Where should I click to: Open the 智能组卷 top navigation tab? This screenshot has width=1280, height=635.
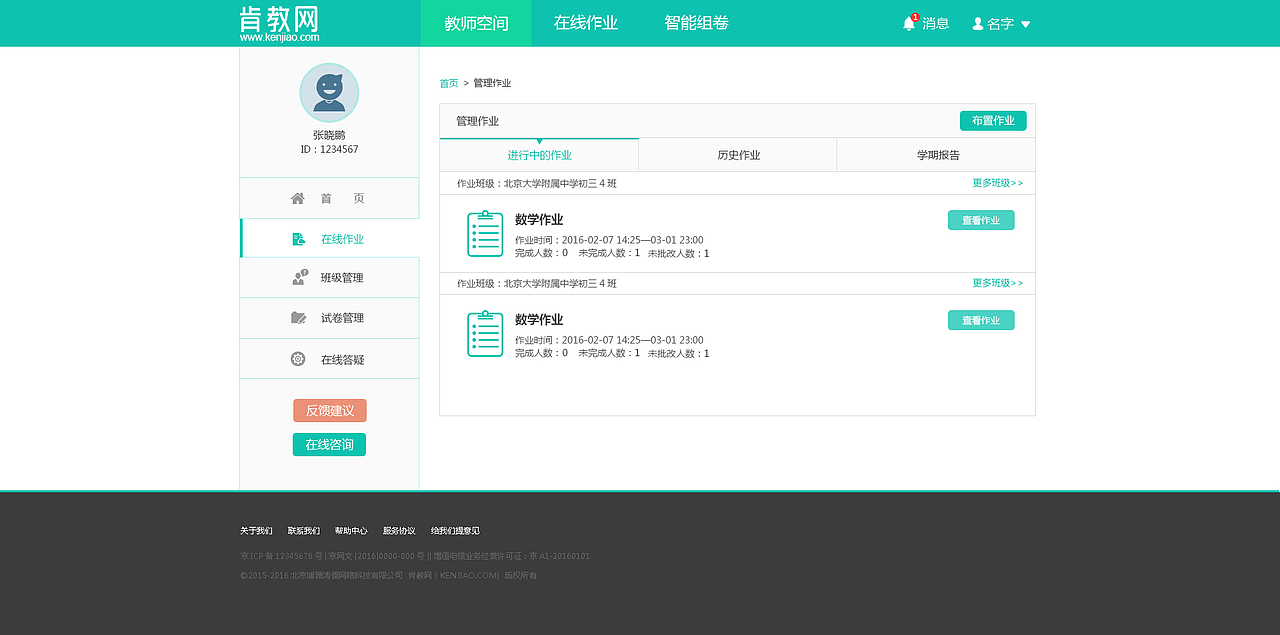coord(697,23)
